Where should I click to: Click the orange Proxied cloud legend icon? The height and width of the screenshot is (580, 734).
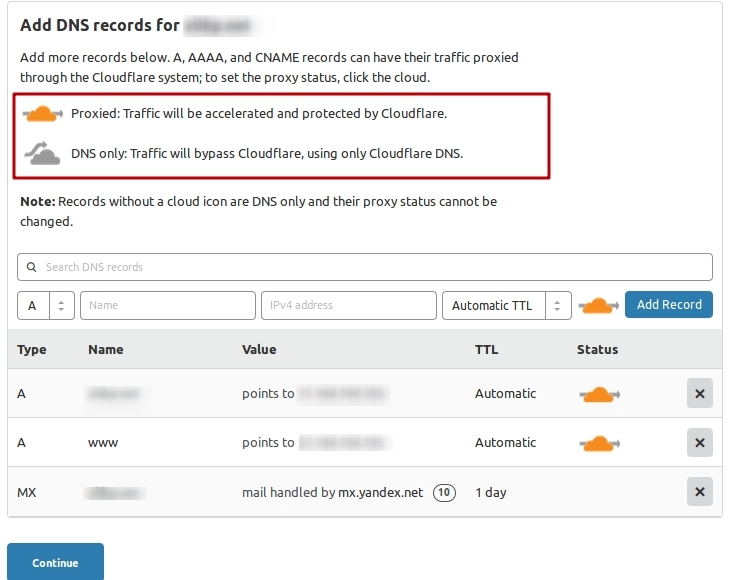[43, 114]
